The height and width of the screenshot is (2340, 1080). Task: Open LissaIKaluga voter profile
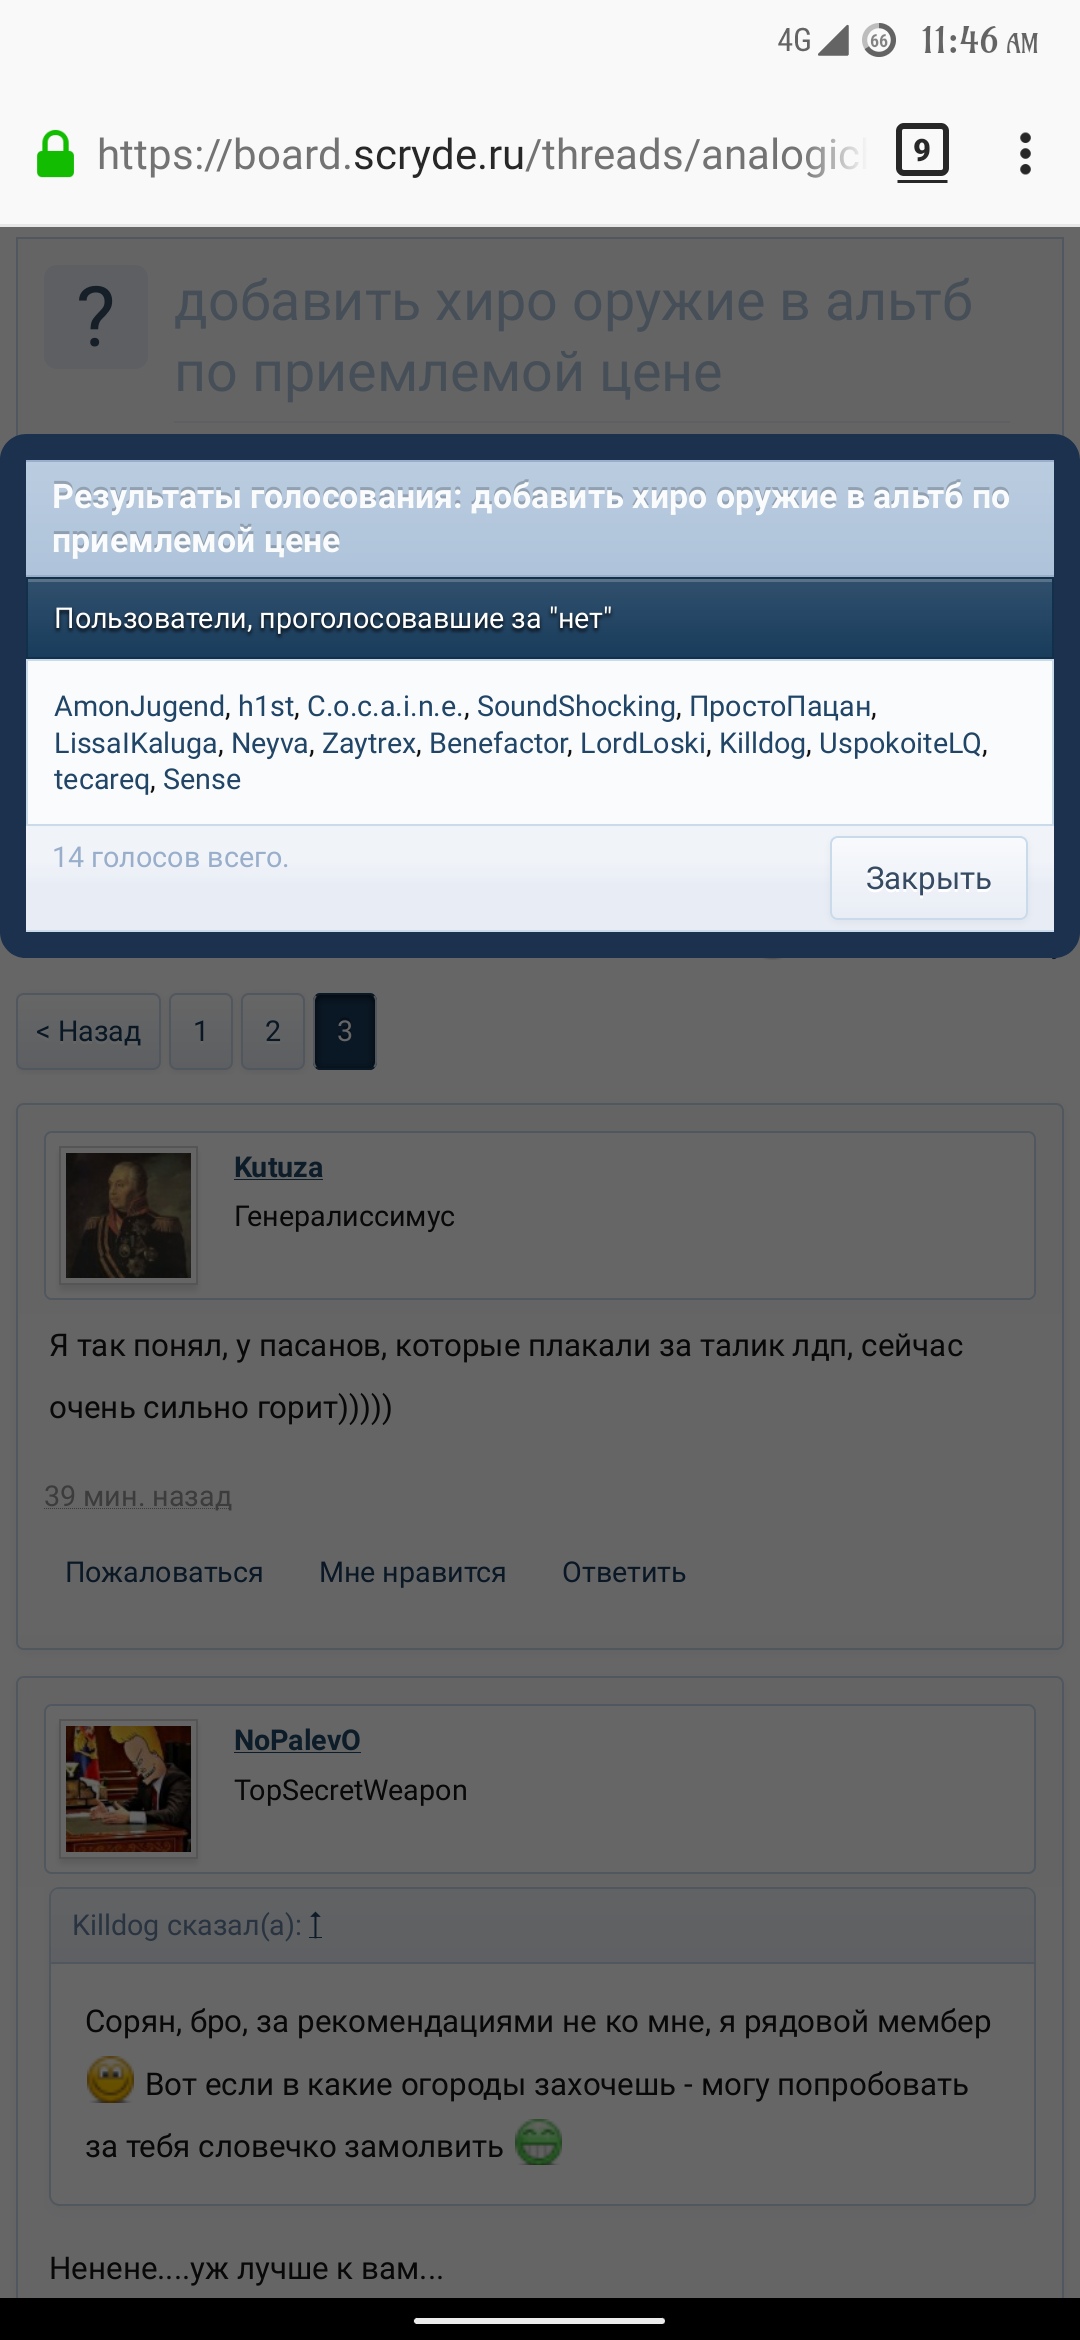(x=135, y=743)
